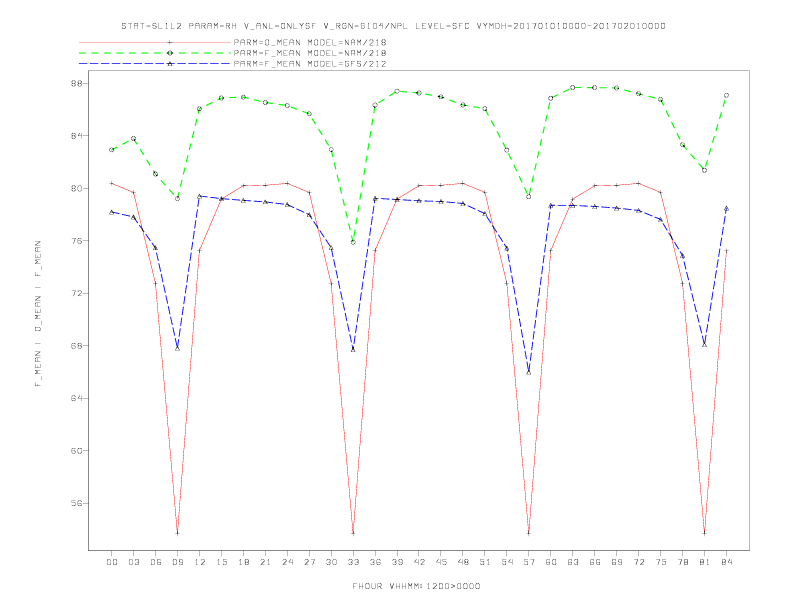Click the x-axis tick label 54
Screen dimensions: 792x612
pyautogui.click(x=507, y=562)
